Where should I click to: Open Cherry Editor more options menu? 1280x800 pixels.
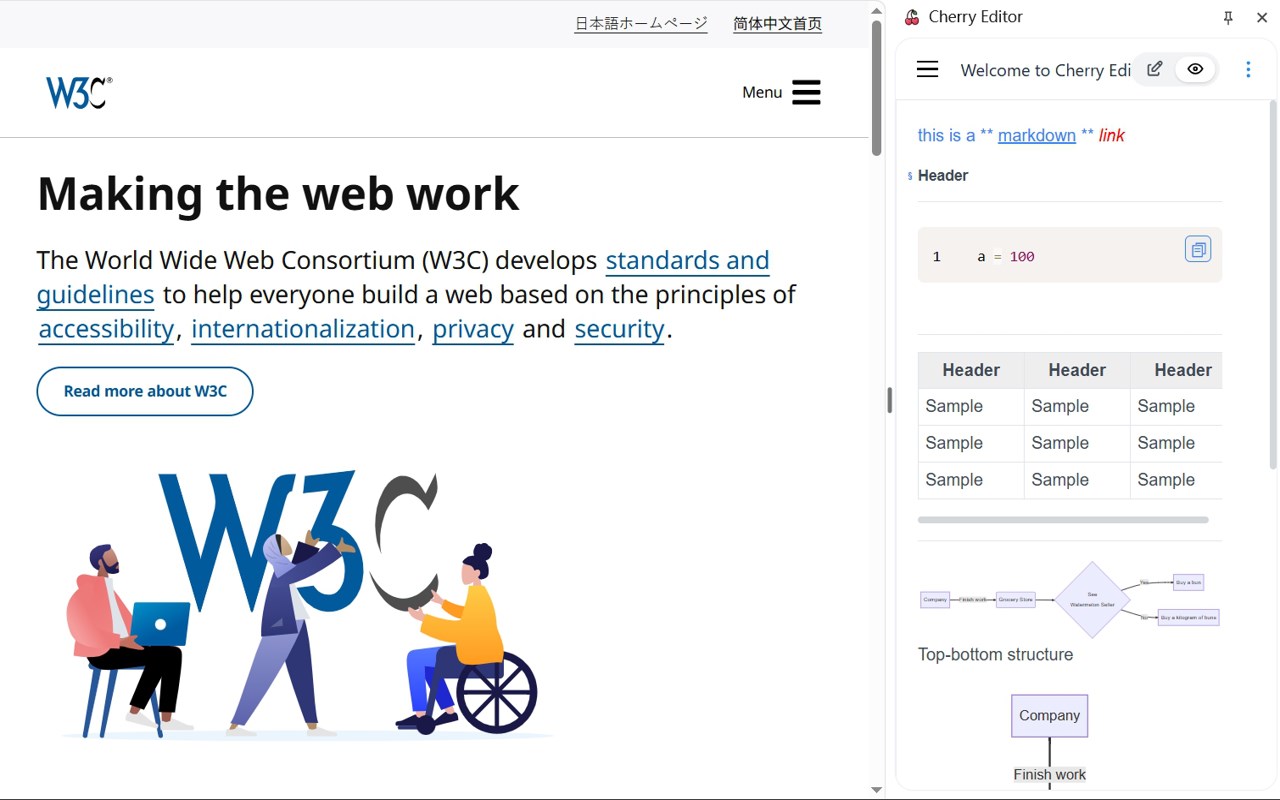pyautogui.click(x=1248, y=69)
